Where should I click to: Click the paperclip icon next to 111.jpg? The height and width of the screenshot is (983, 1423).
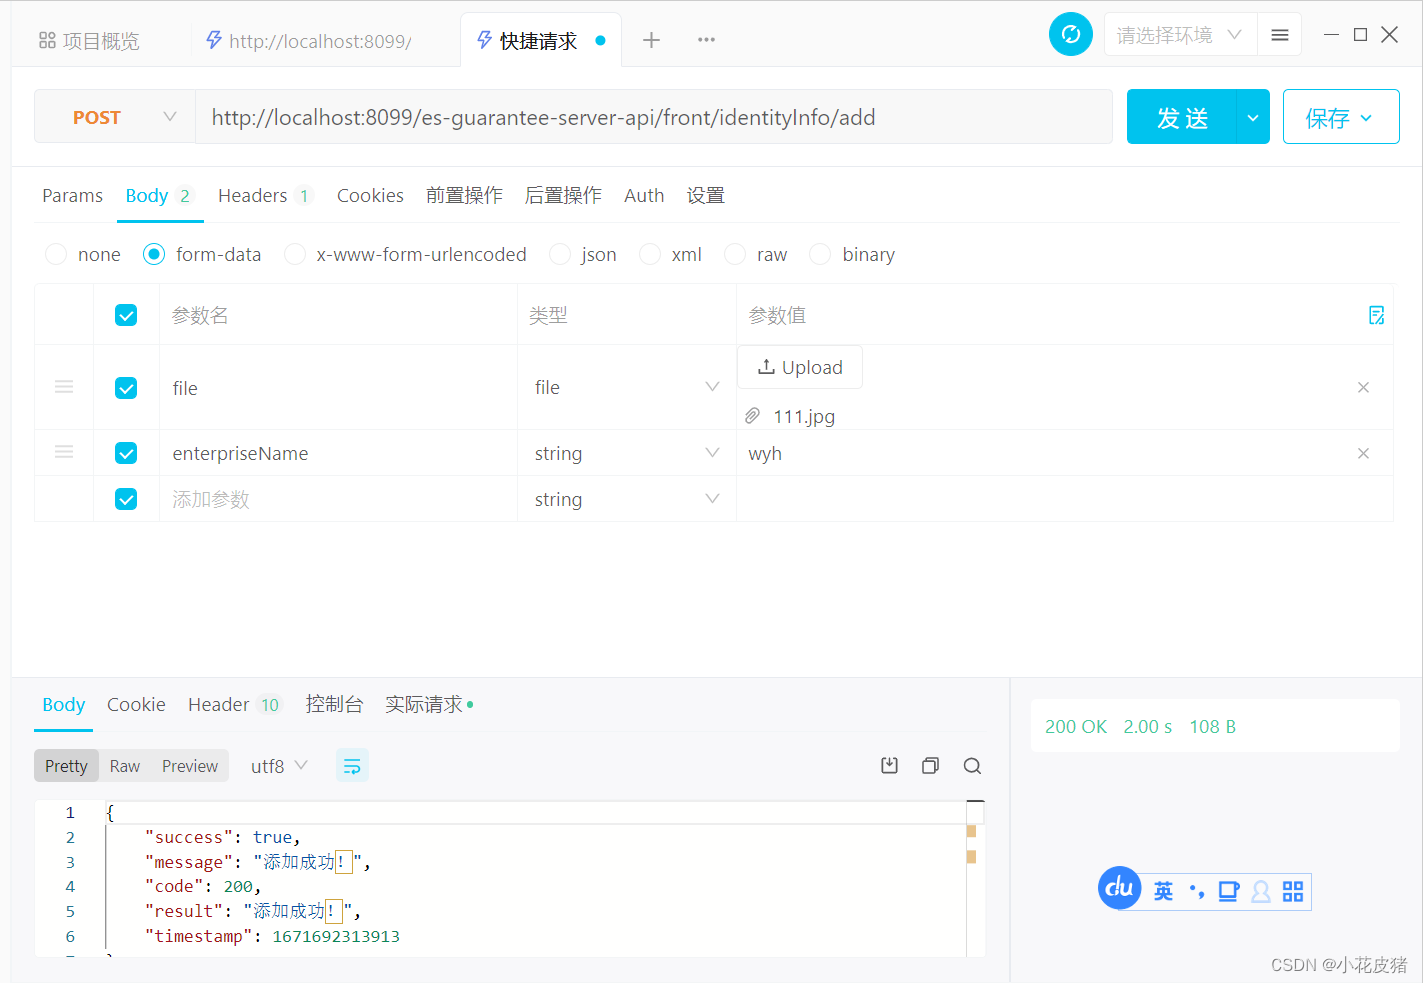tap(753, 416)
